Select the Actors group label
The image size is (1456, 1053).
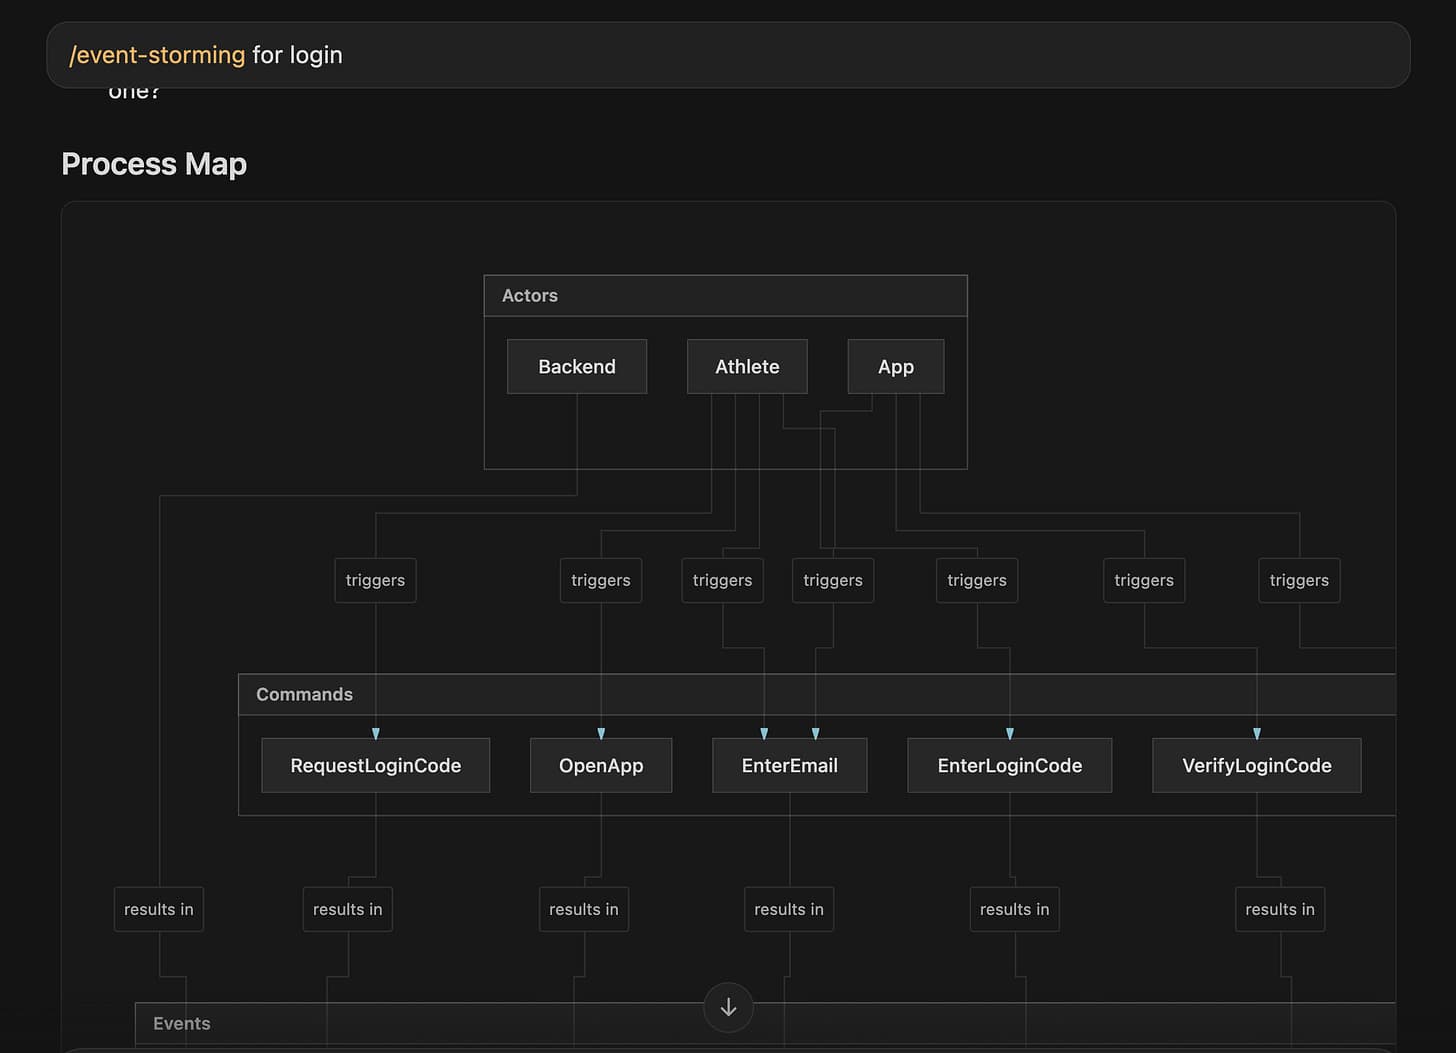530,296
